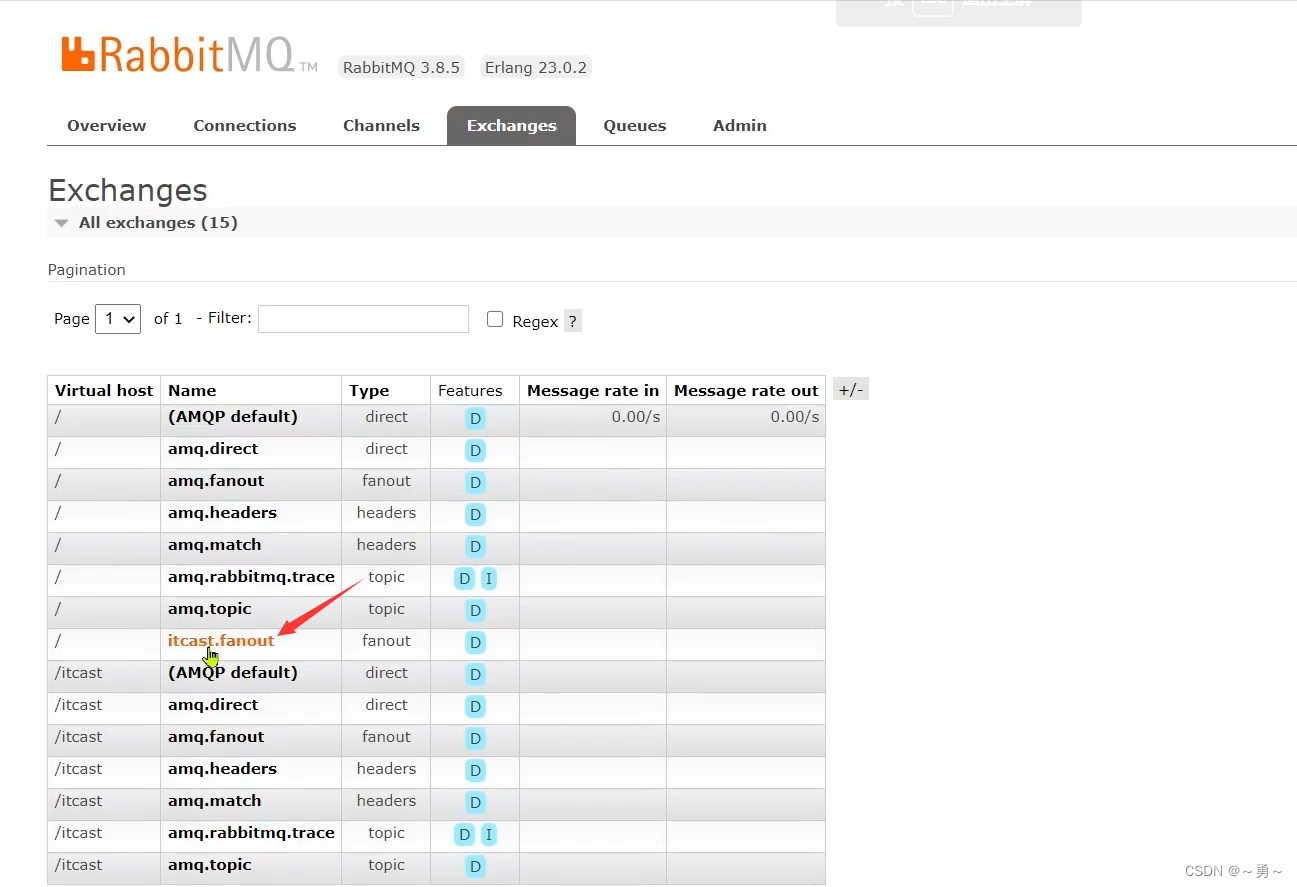Open the Overview tab
Image resolution: width=1297 pixels, height=887 pixels.
pyautogui.click(x=106, y=125)
